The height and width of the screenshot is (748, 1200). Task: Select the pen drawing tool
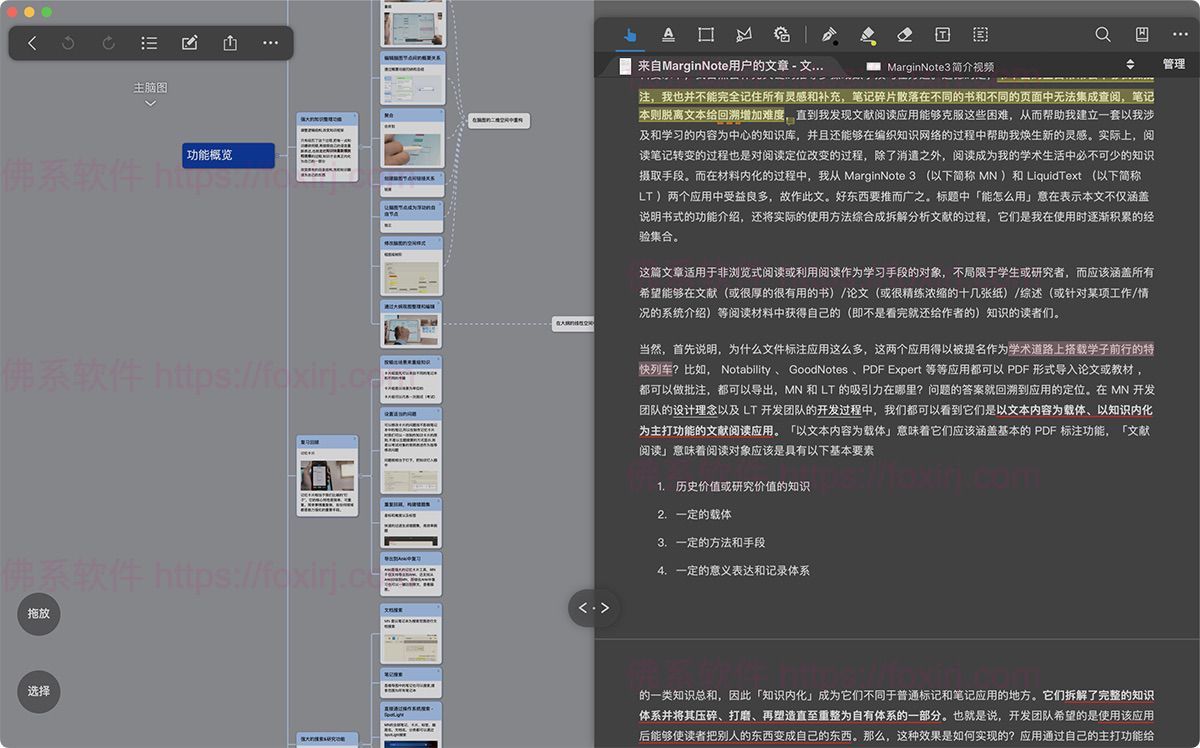(x=828, y=35)
